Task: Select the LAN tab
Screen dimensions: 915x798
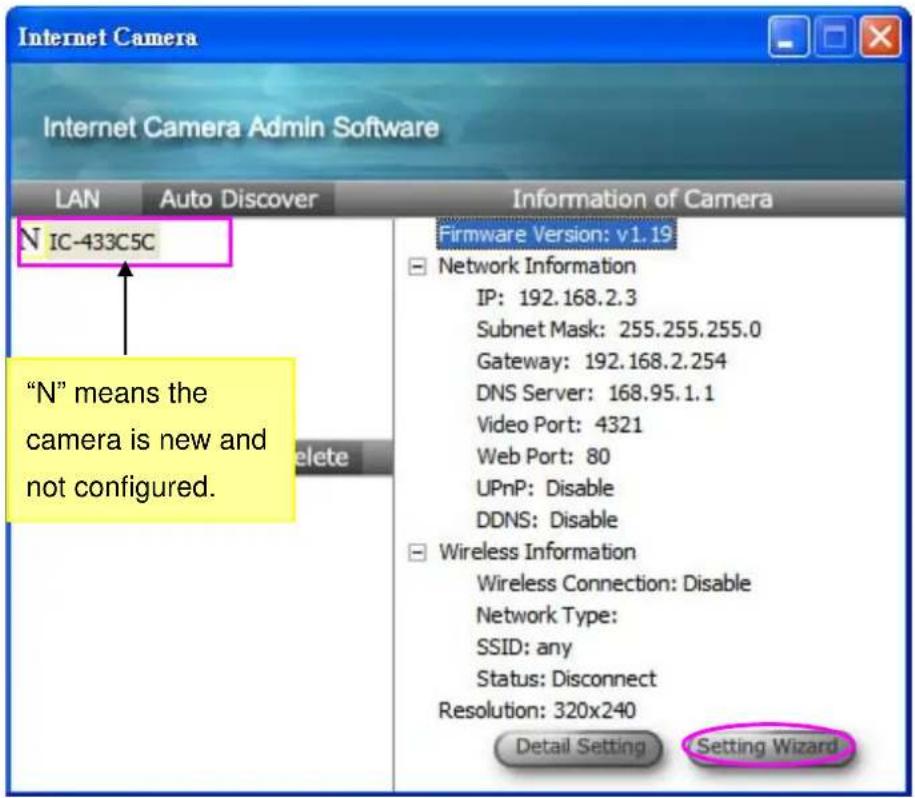Action: point(77,199)
